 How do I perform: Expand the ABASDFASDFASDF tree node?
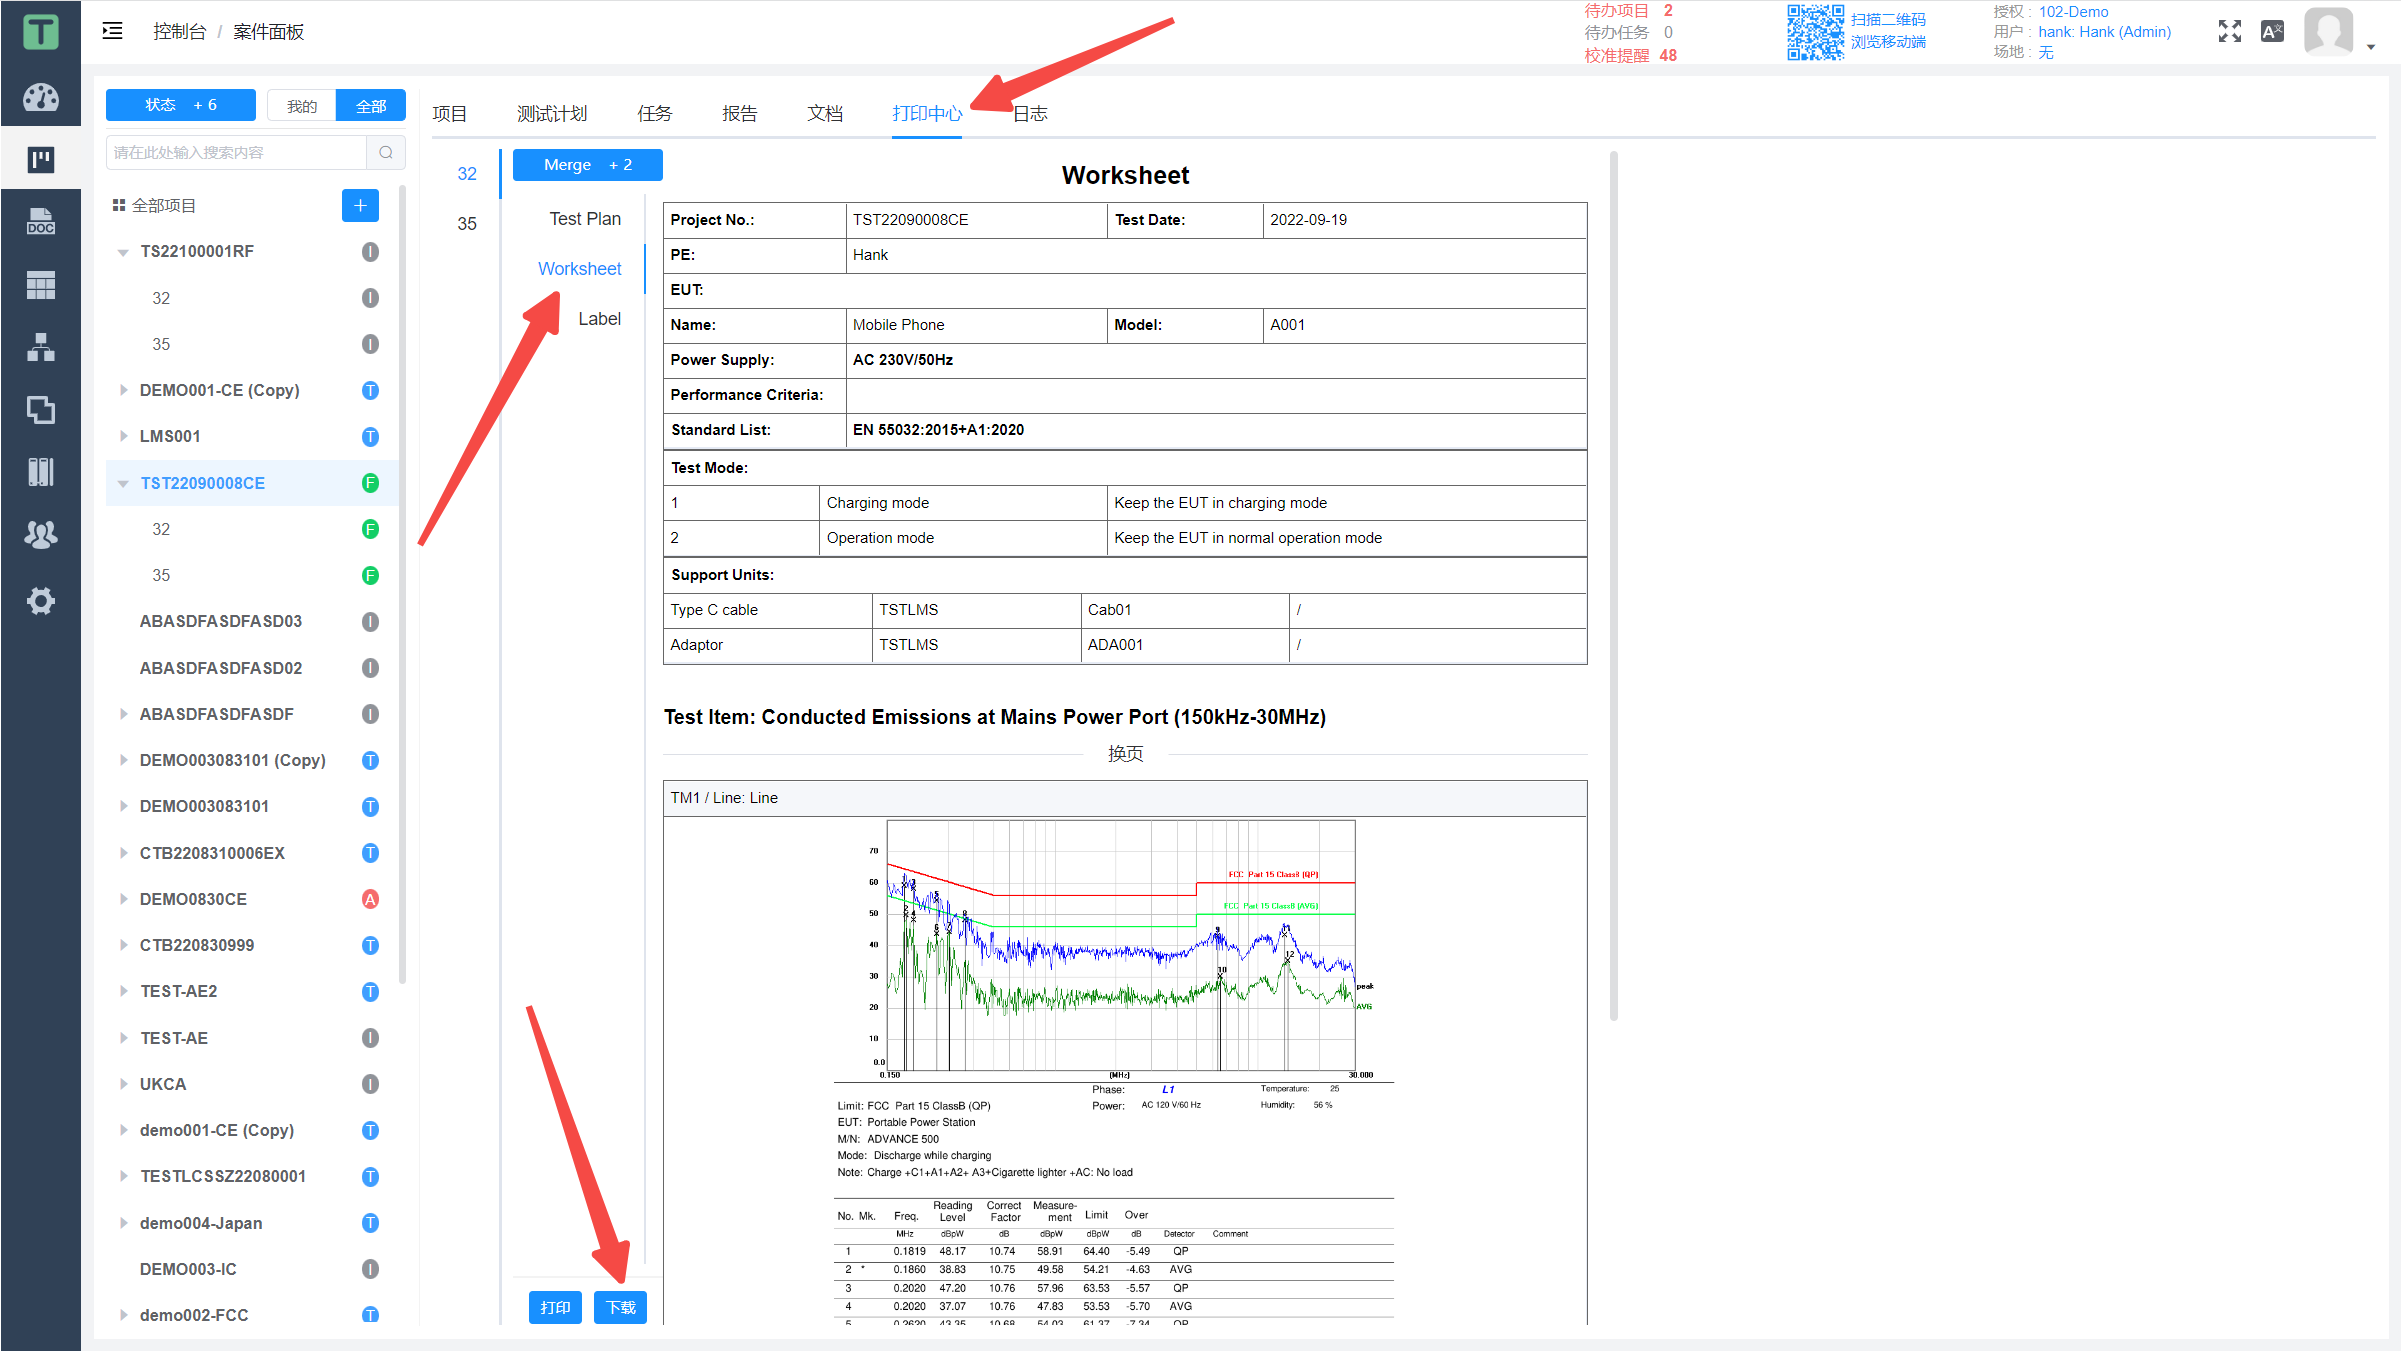click(123, 714)
